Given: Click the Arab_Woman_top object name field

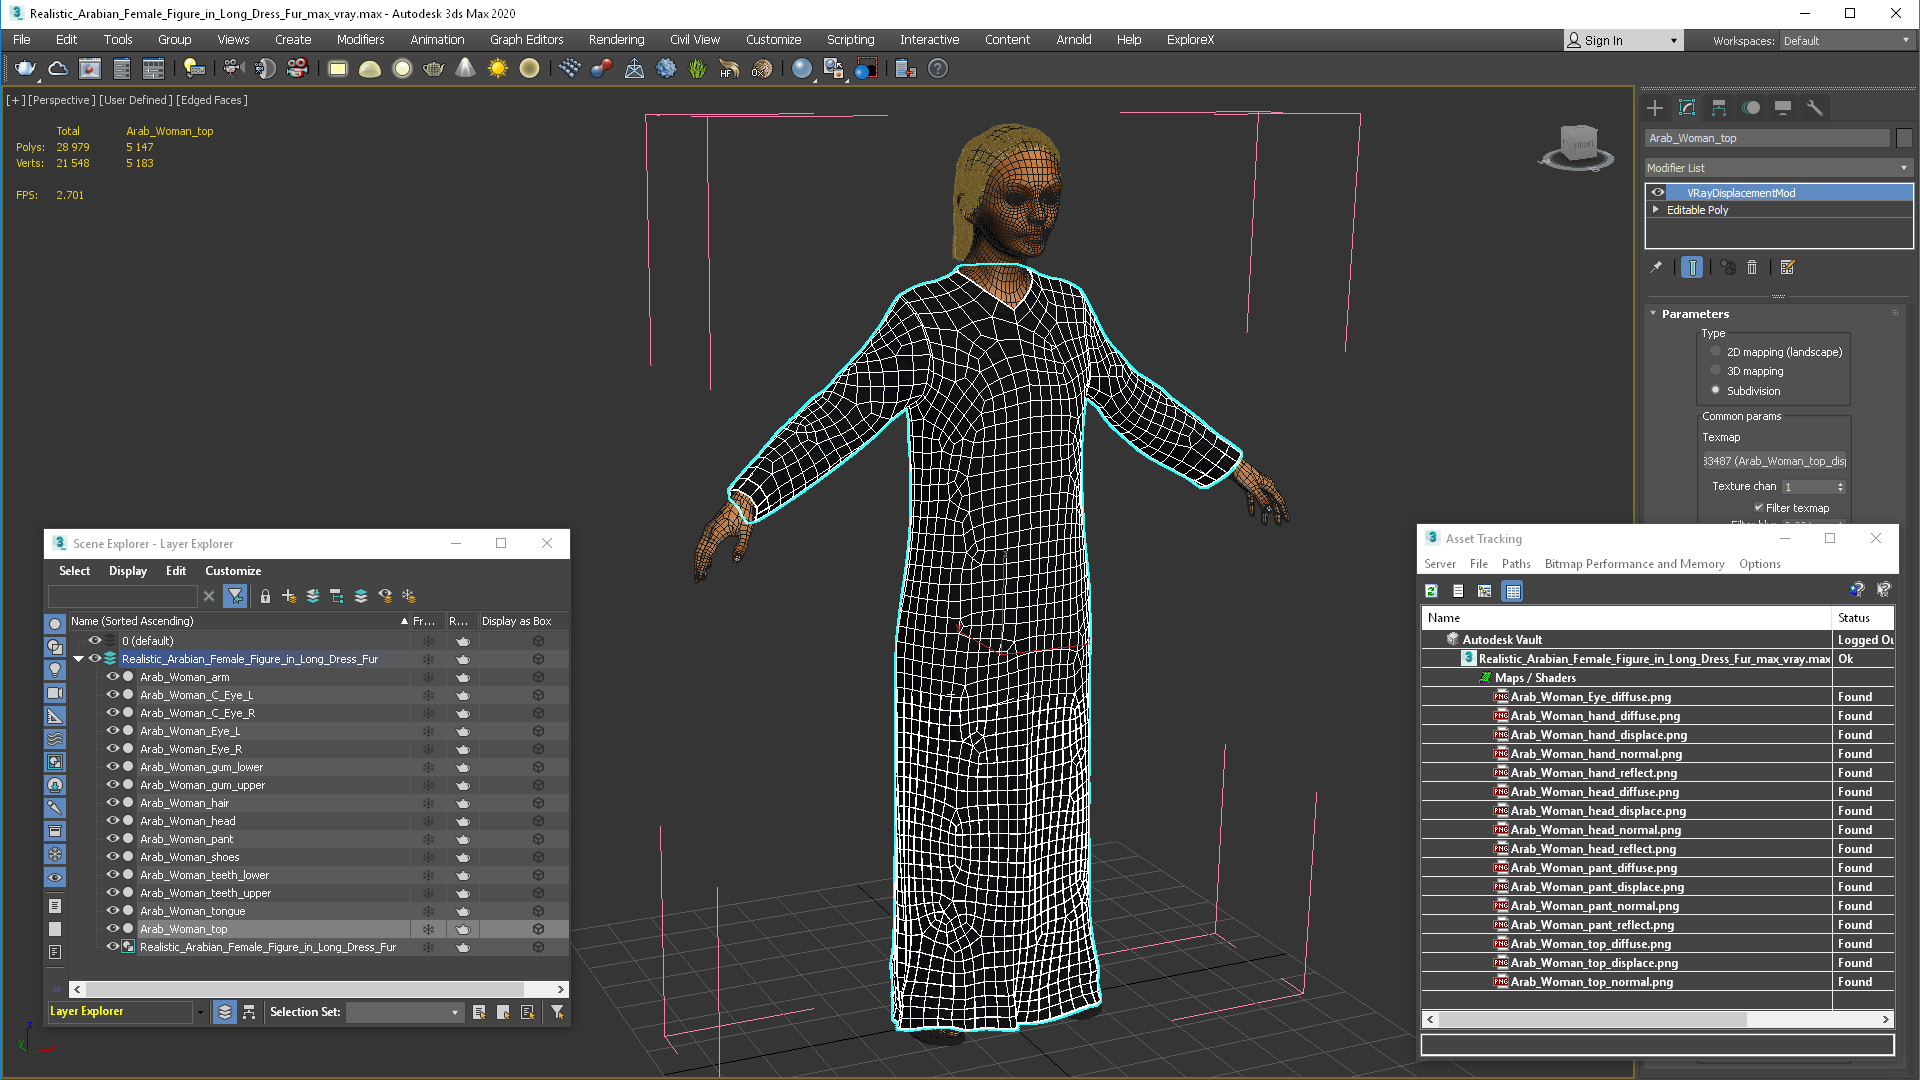Looking at the screenshot, I should point(1767,138).
